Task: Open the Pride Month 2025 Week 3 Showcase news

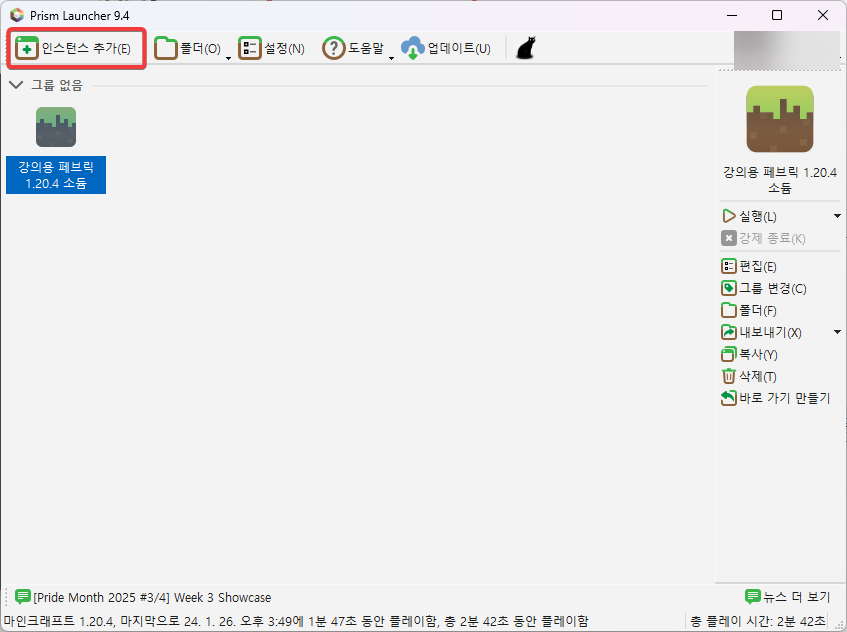Action: [143, 597]
